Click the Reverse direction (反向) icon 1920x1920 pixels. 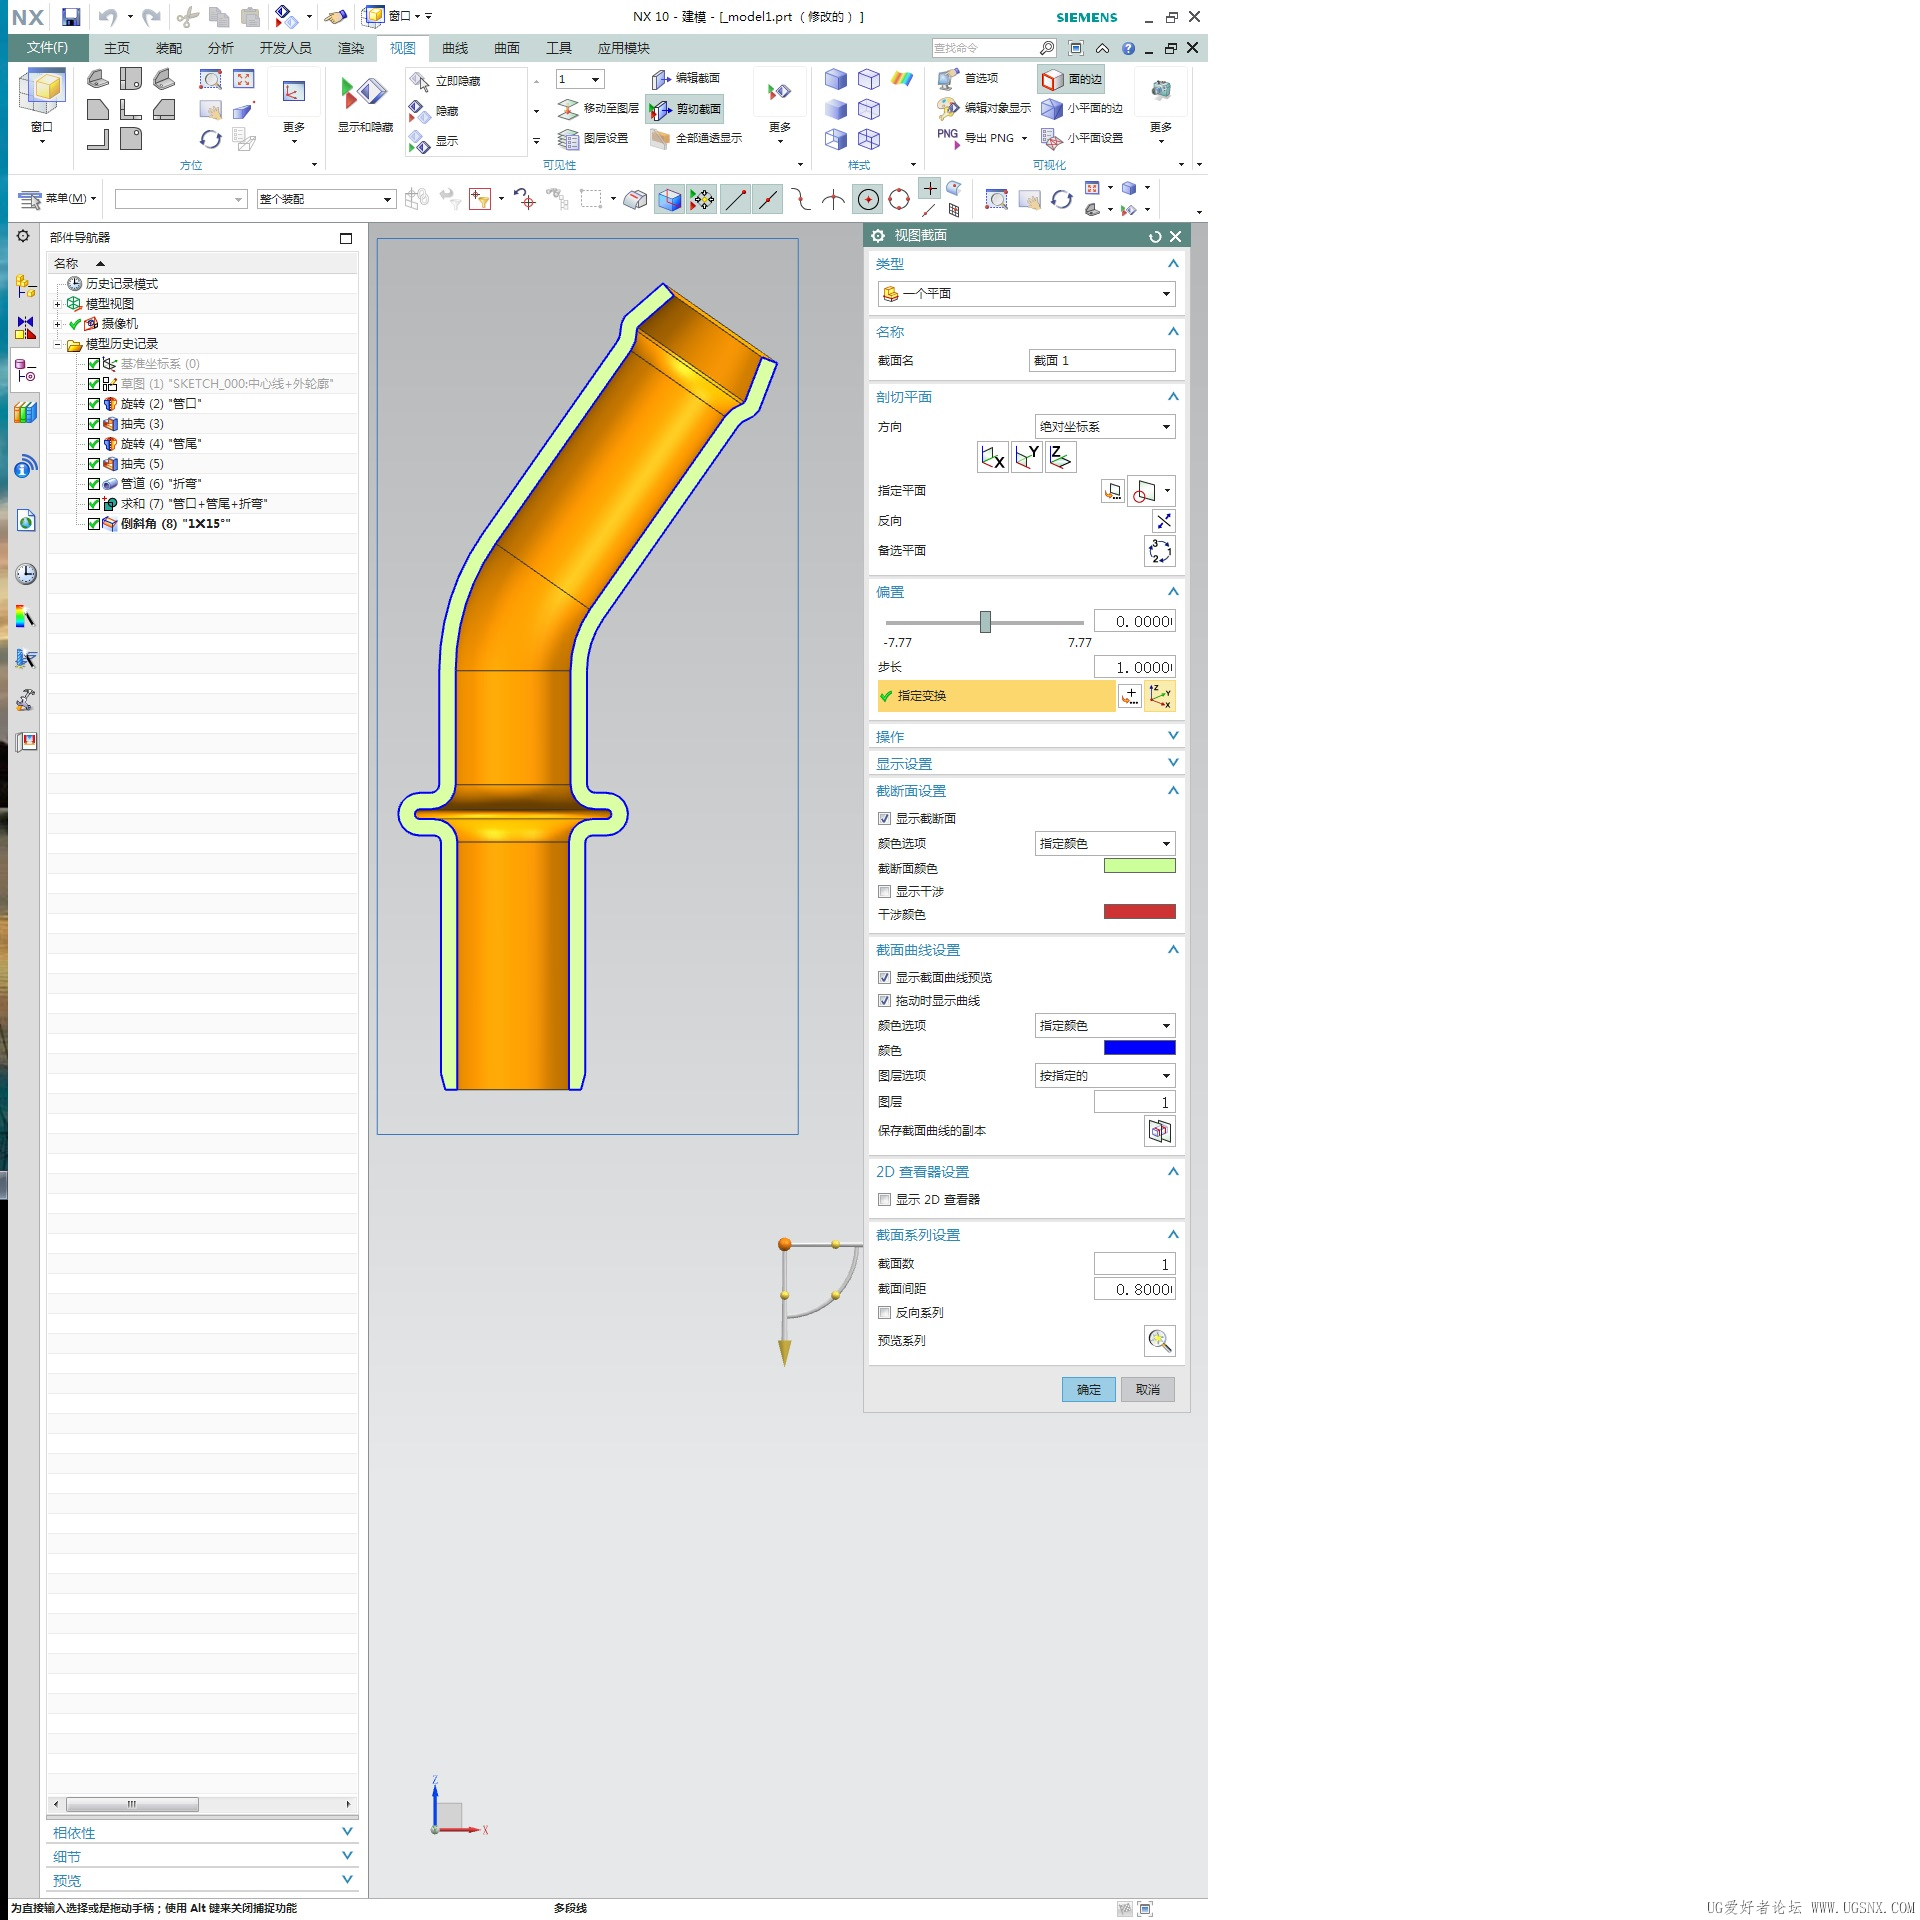click(1163, 521)
